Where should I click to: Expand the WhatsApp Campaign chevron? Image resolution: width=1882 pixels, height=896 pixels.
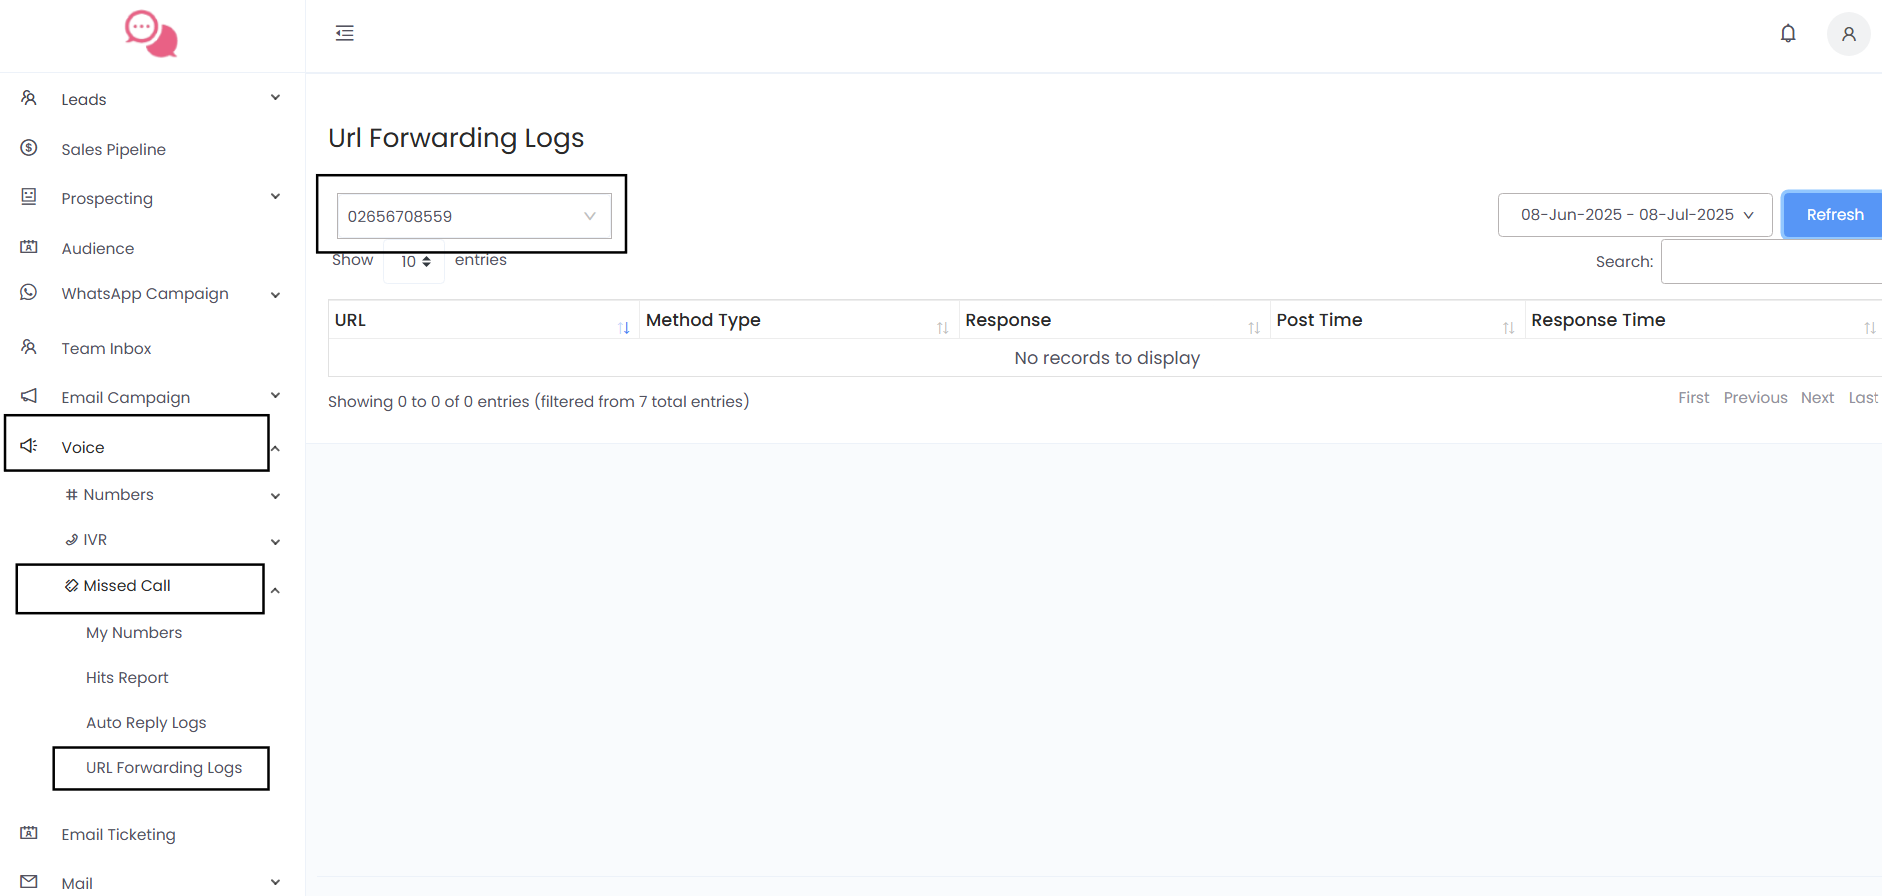click(275, 295)
